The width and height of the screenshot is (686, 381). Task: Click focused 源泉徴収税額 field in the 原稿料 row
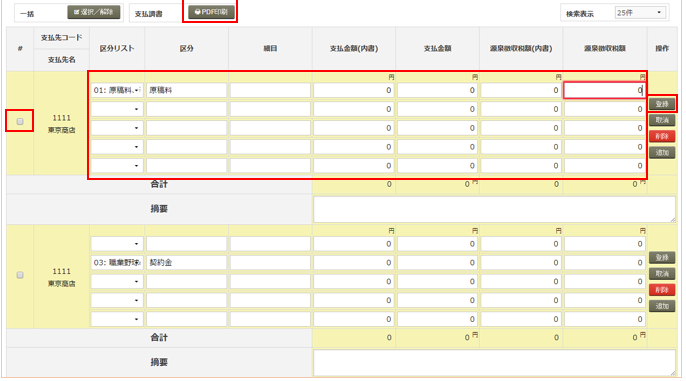coord(605,90)
